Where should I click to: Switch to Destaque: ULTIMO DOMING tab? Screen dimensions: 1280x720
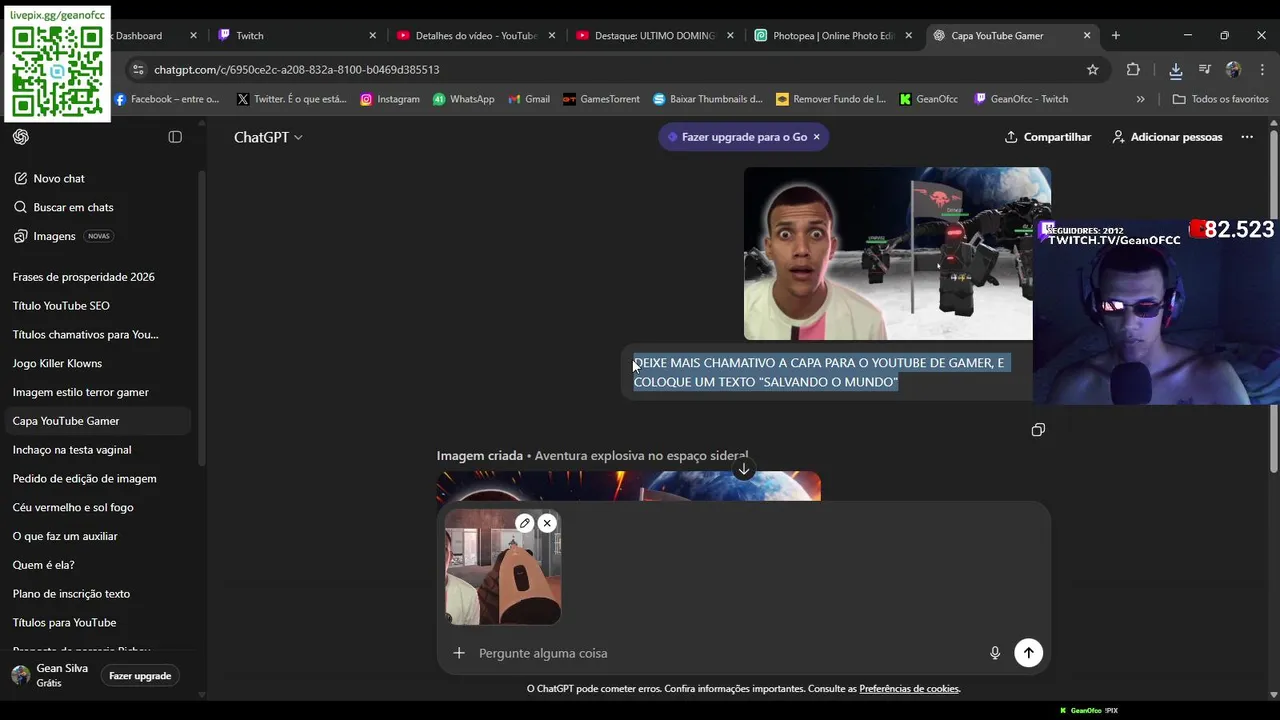pos(655,36)
